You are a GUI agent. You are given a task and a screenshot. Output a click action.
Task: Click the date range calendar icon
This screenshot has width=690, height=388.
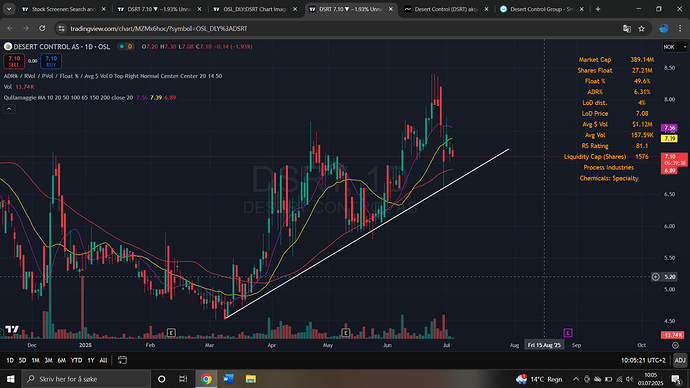tap(122, 360)
